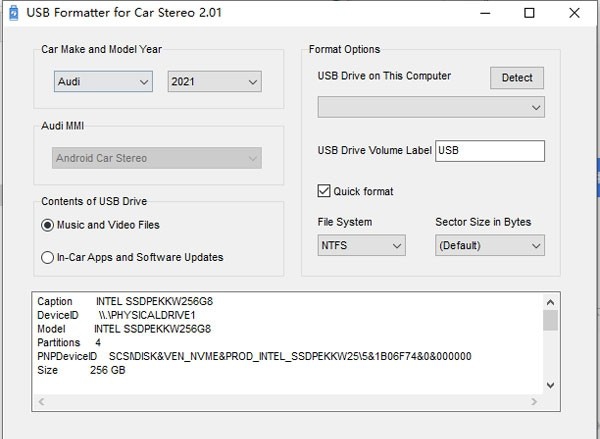This screenshot has height=439, width=600.
Task: Click the Caption row INTEL SSDPEKKW256G8
Action: pyautogui.click(x=125, y=302)
